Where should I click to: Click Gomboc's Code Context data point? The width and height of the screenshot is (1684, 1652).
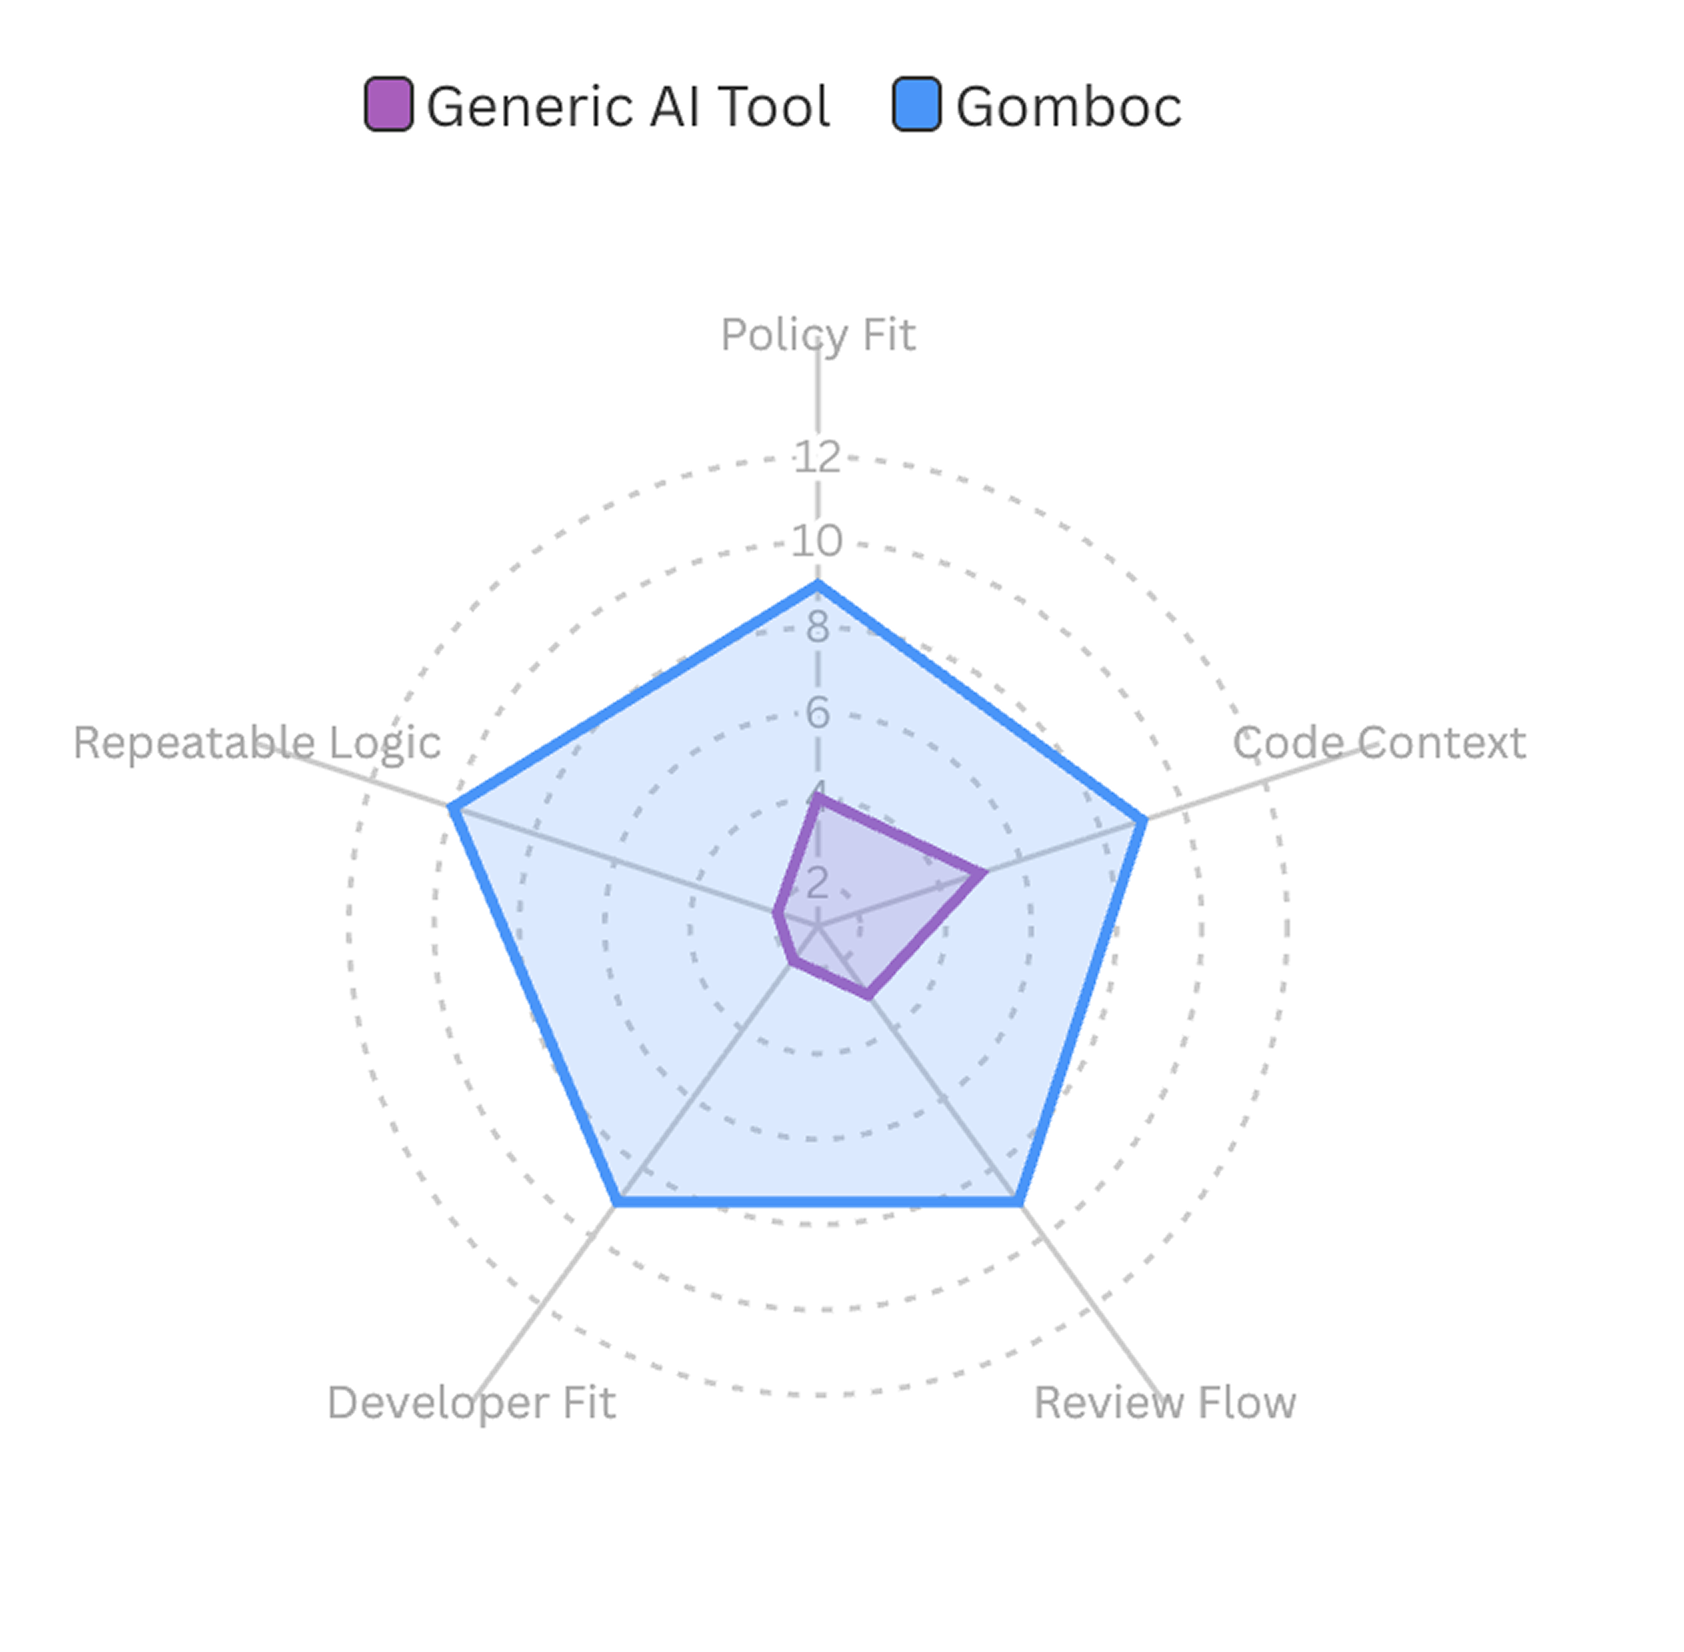coord(1144,820)
